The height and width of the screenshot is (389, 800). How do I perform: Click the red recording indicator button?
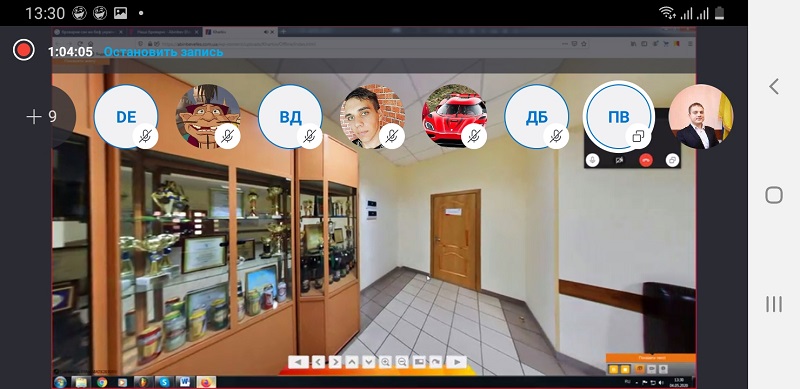click(x=23, y=50)
